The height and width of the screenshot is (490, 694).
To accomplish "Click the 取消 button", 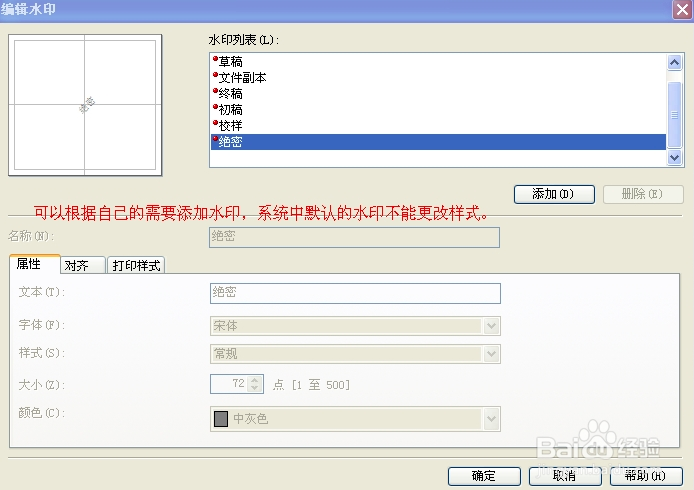I will [x=565, y=476].
